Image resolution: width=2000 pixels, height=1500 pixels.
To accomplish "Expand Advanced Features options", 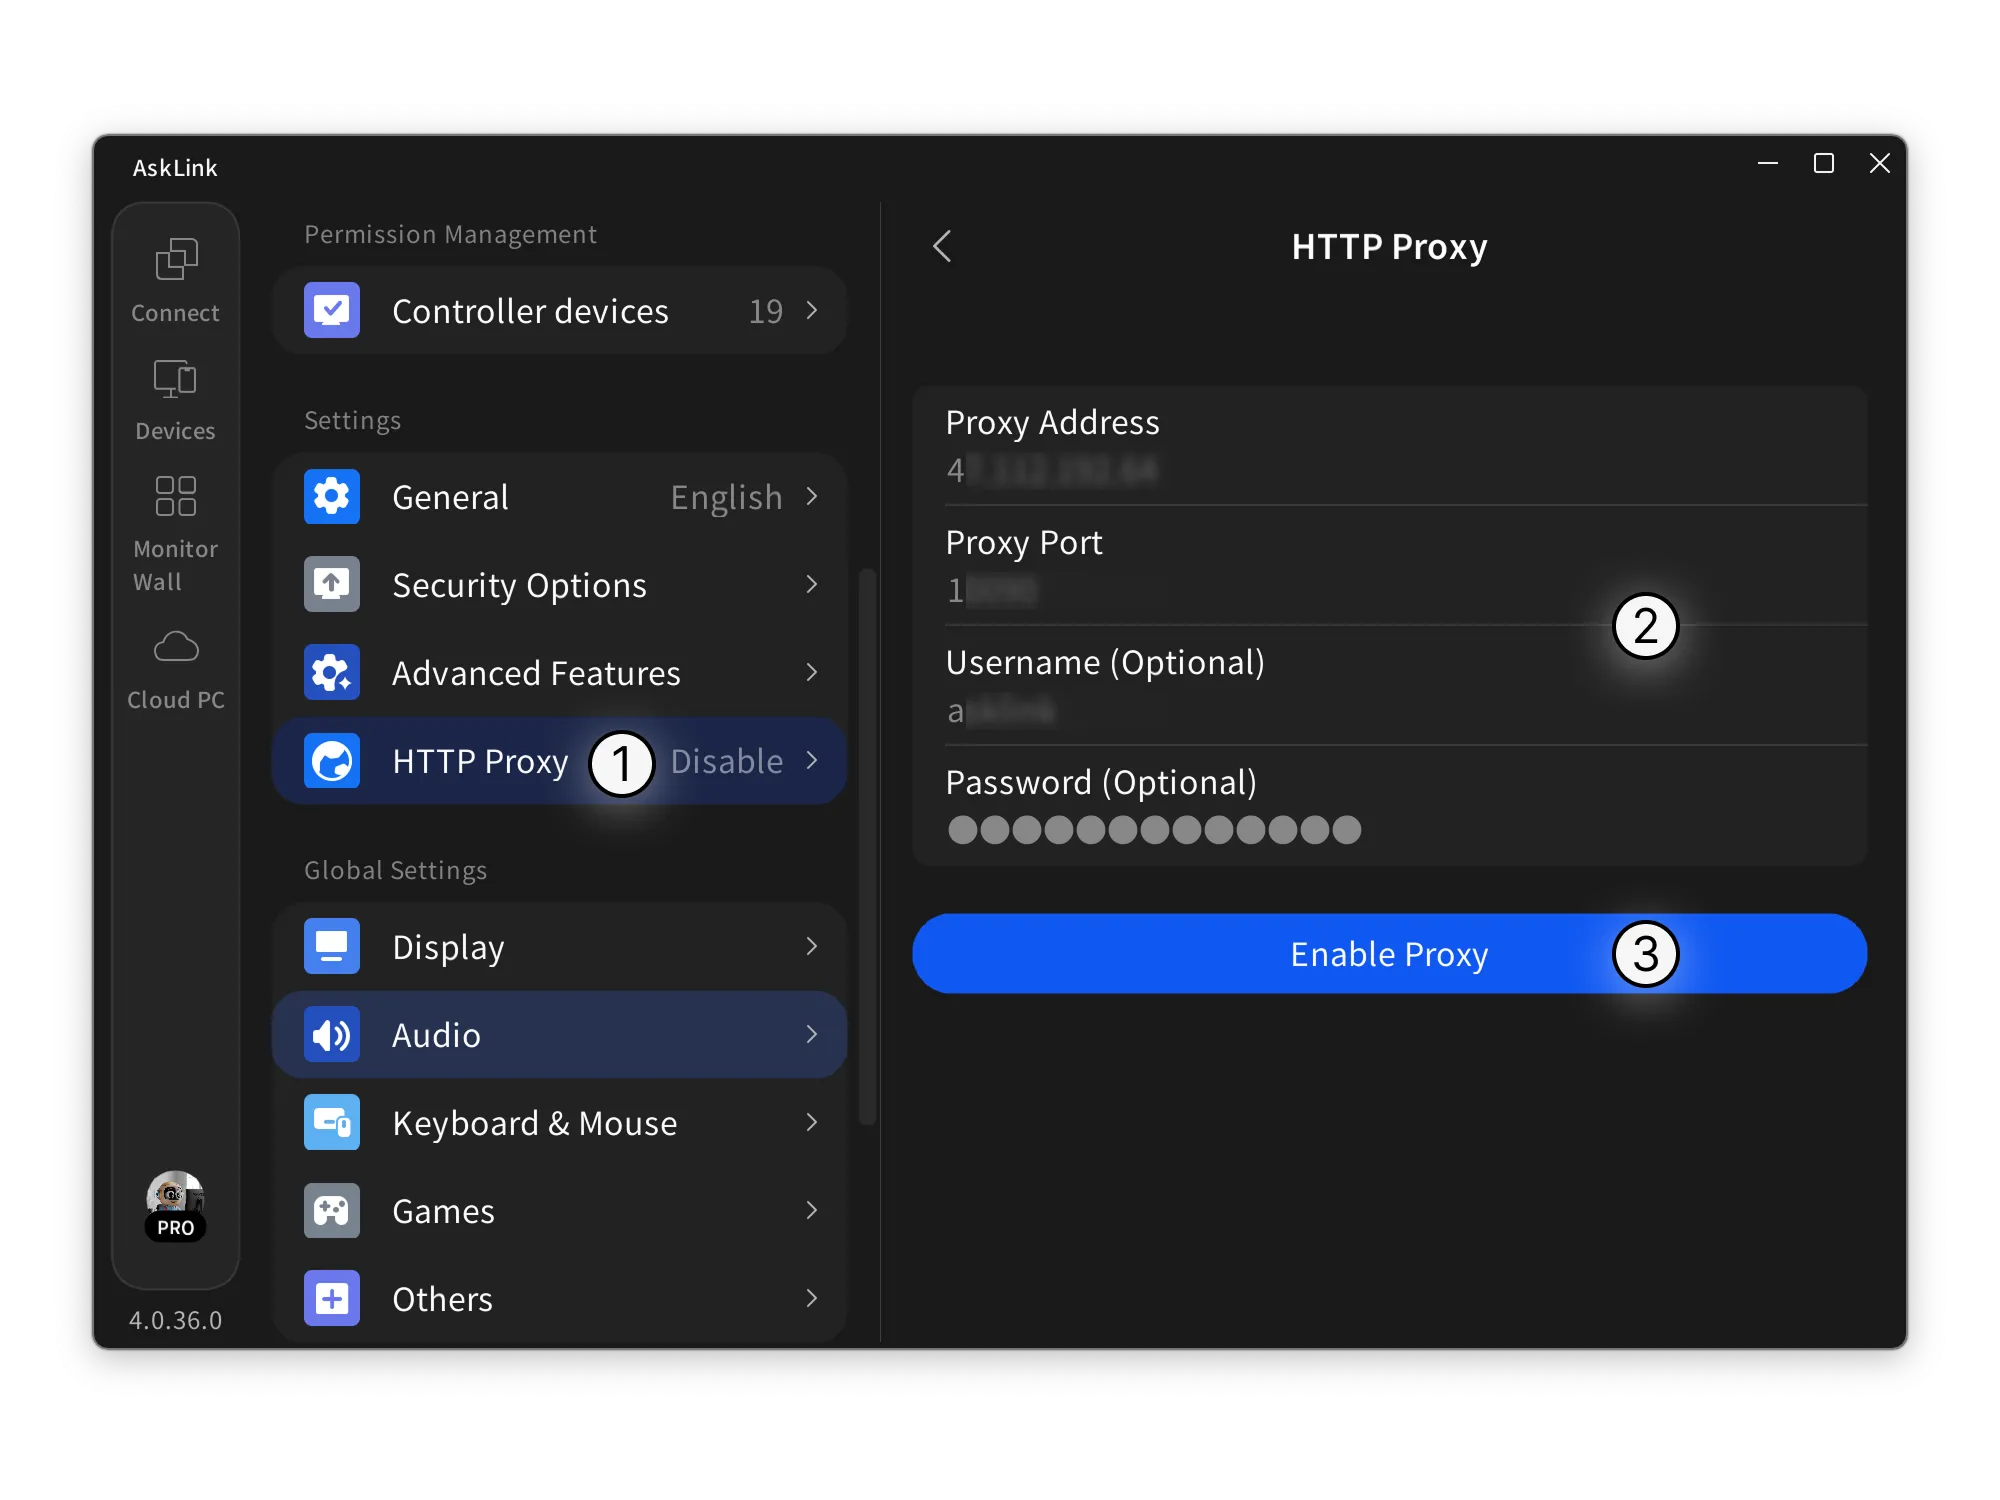I will pyautogui.click(x=812, y=673).
